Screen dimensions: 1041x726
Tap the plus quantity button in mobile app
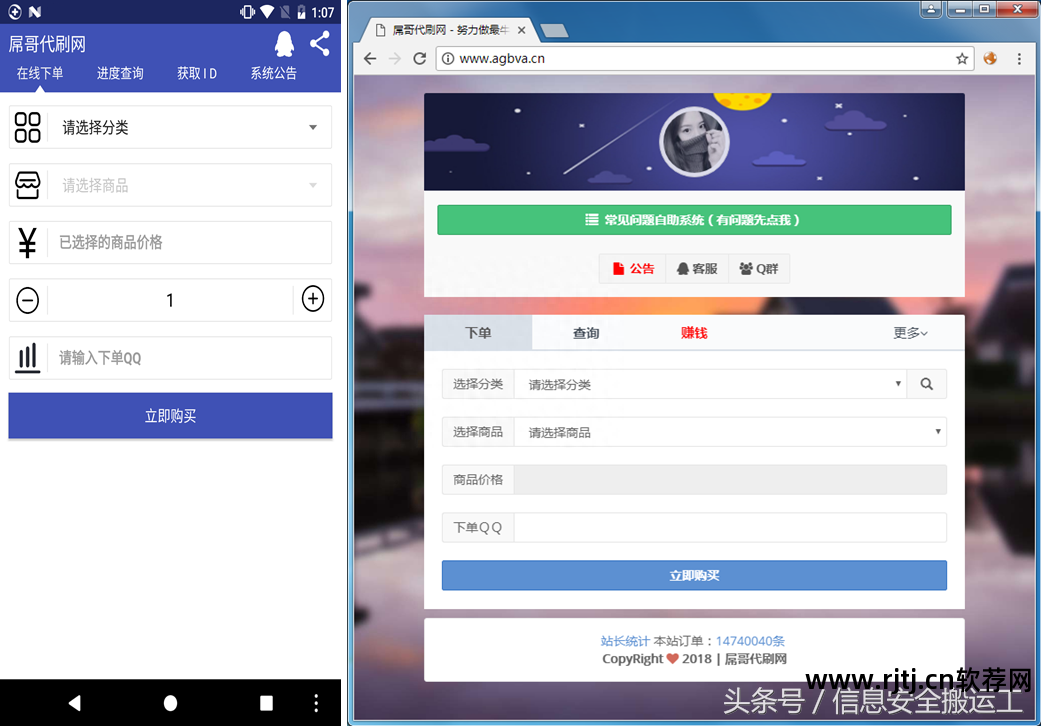click(313, 299)
